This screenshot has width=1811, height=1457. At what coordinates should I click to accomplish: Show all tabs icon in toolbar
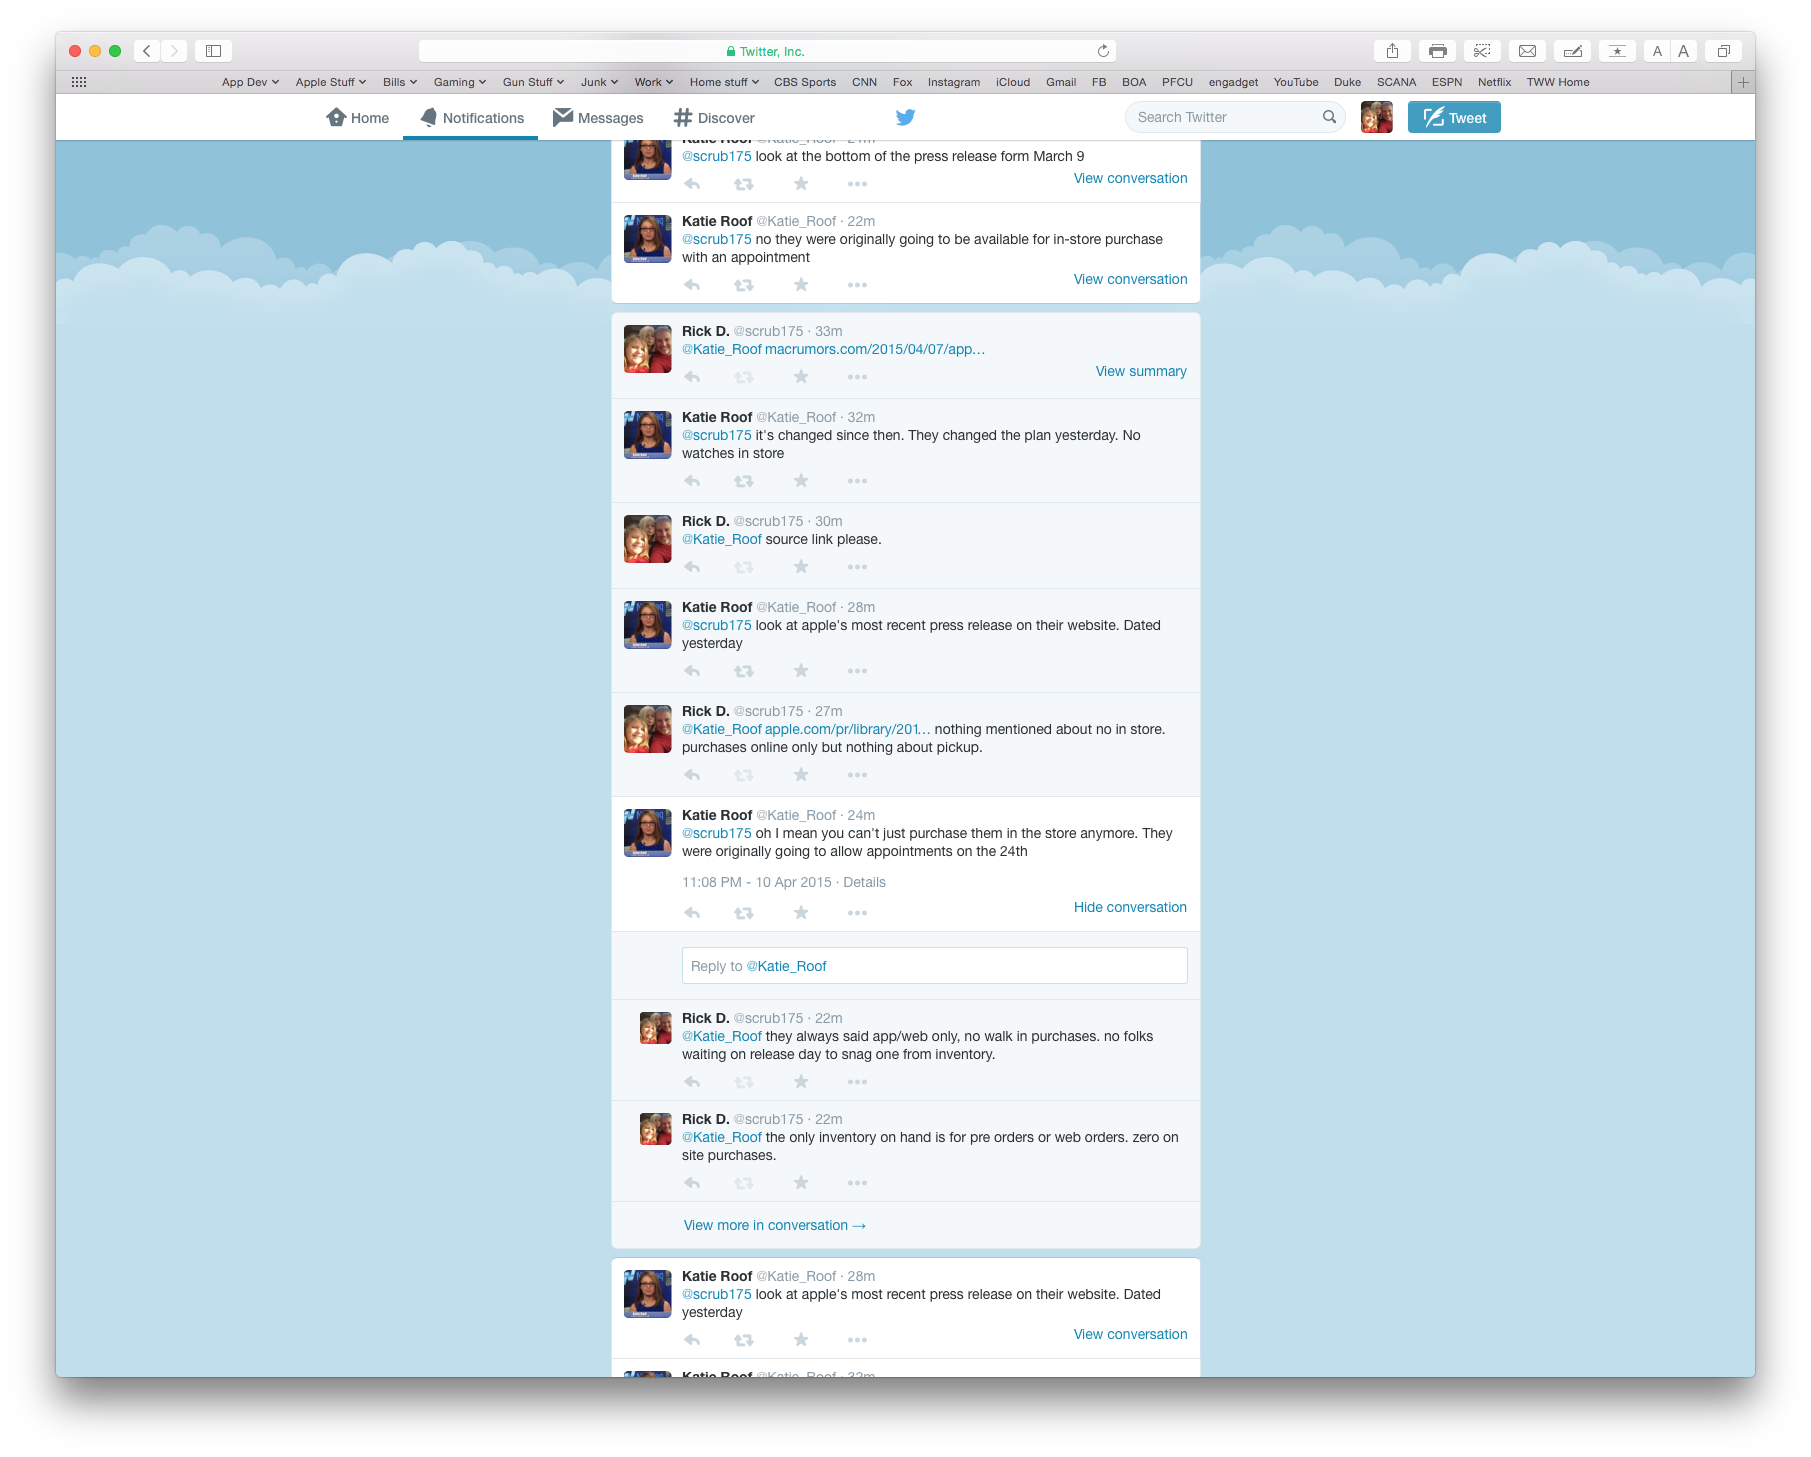coord(1724,51)
